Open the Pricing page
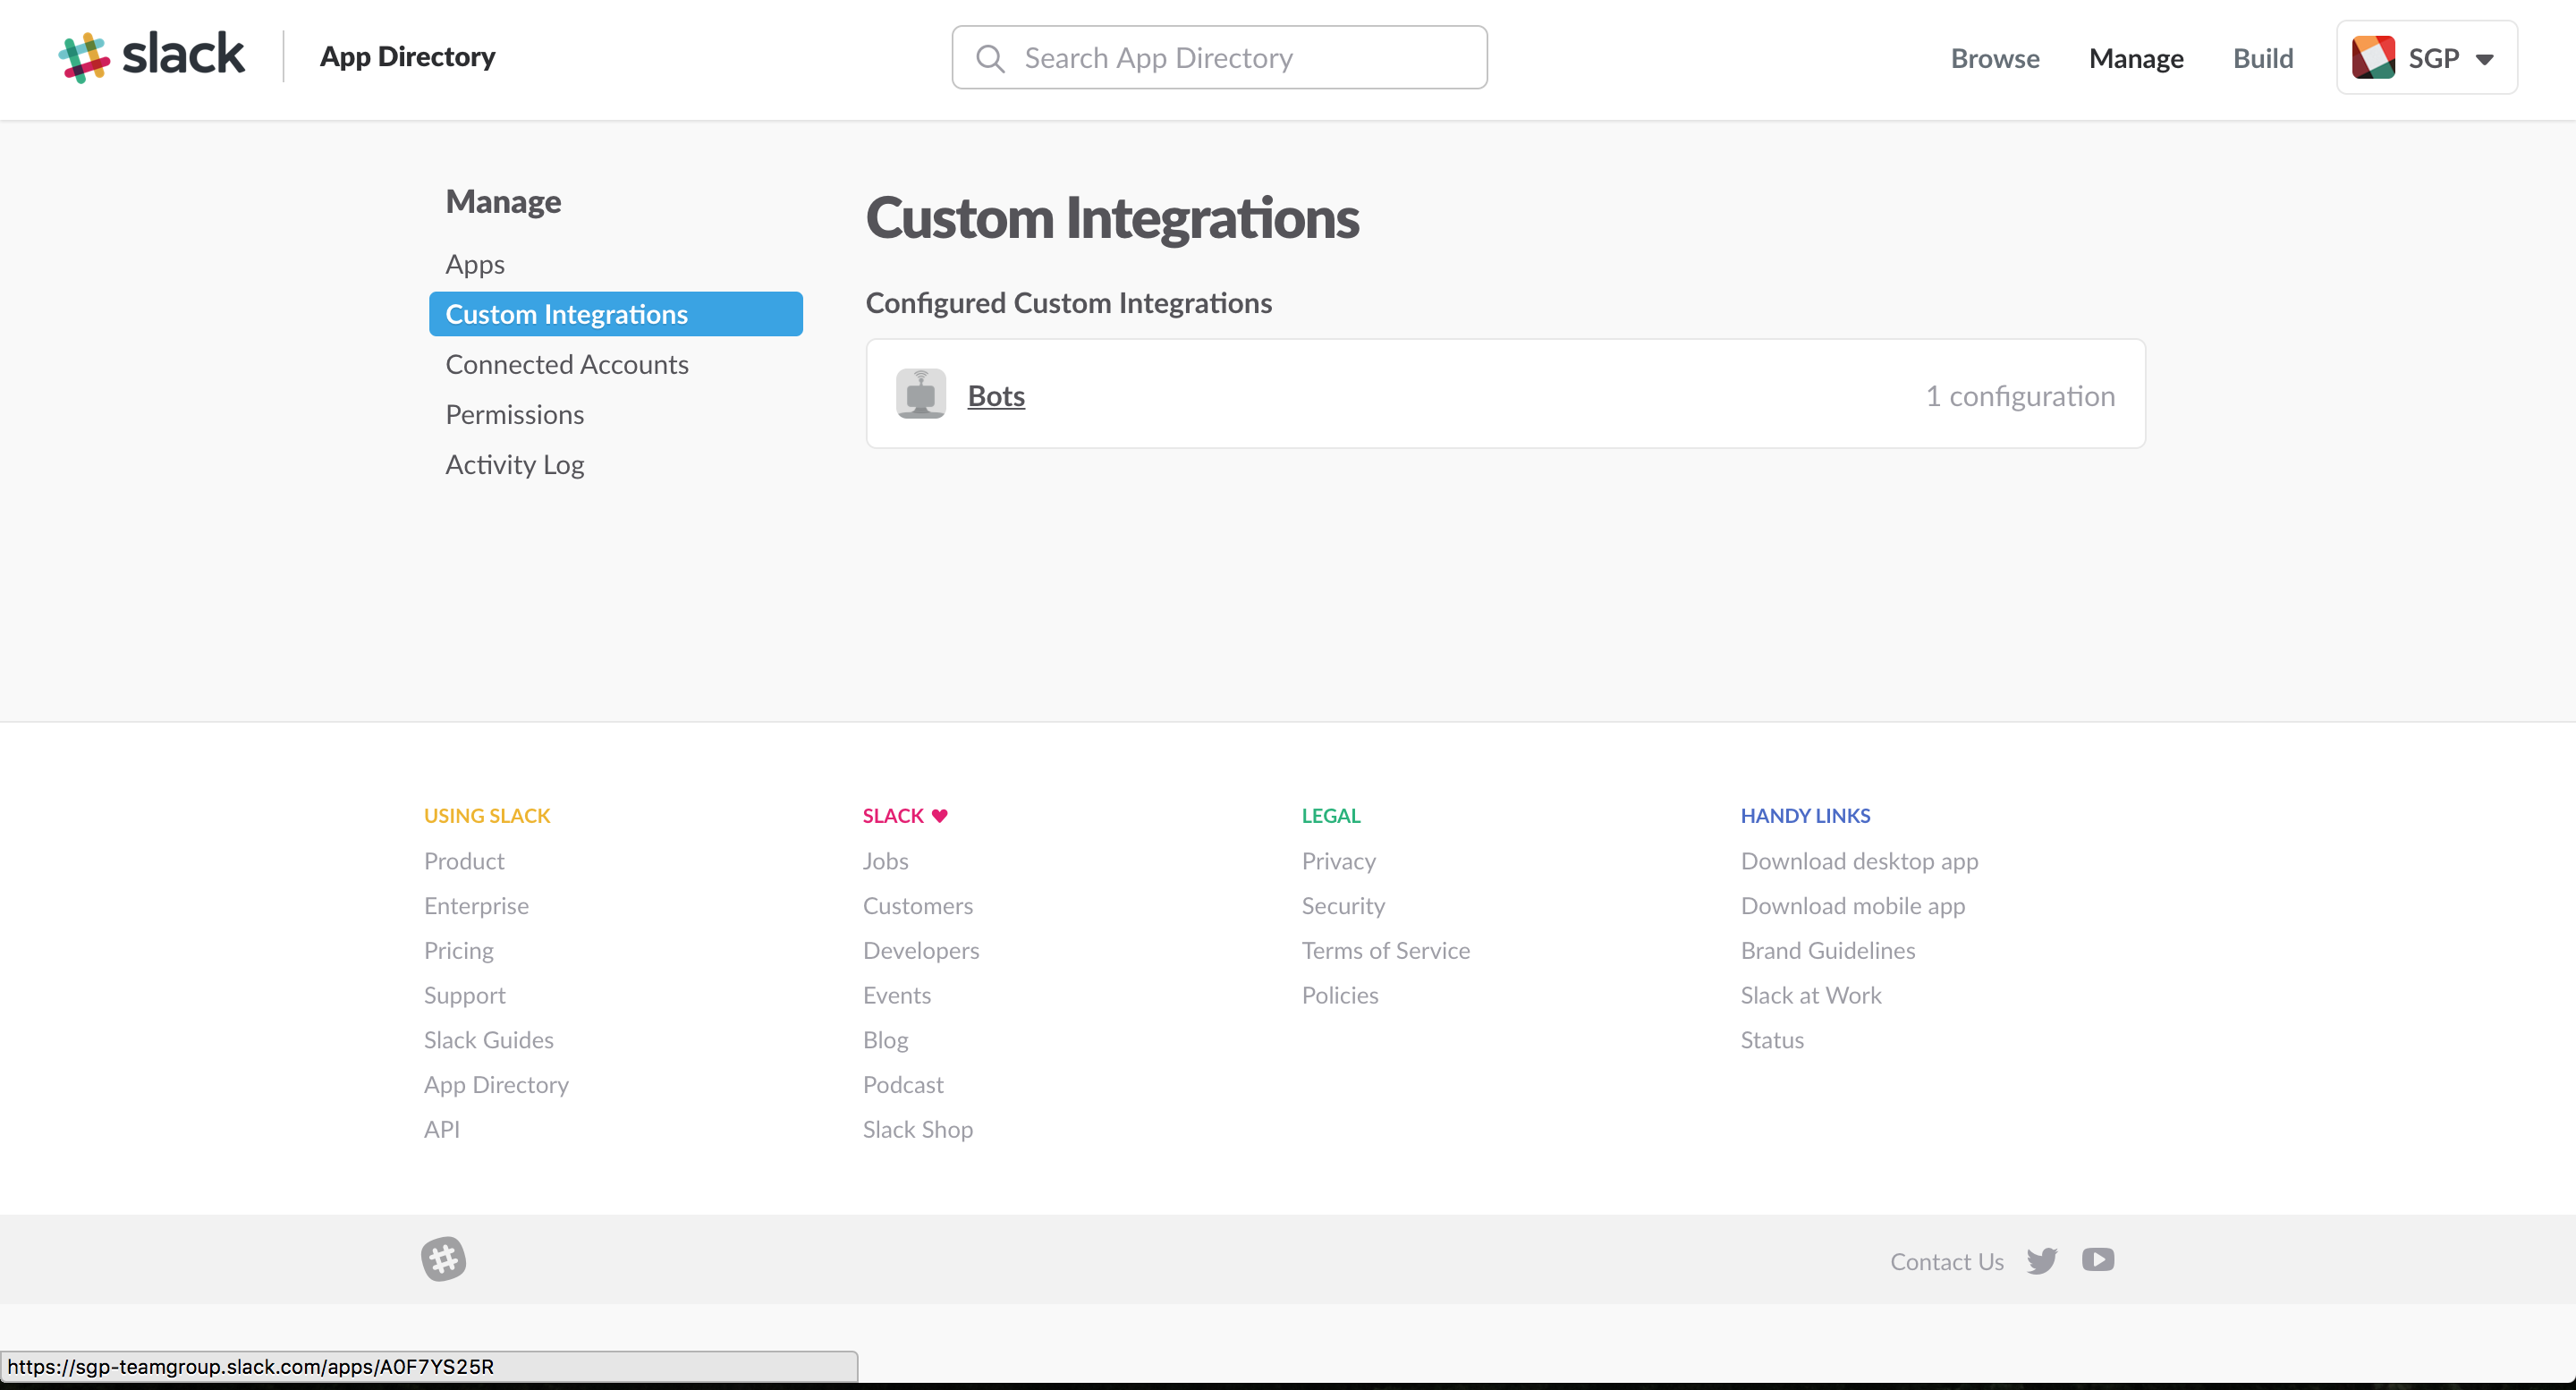2576x1390 pixels. click(458, 950)
